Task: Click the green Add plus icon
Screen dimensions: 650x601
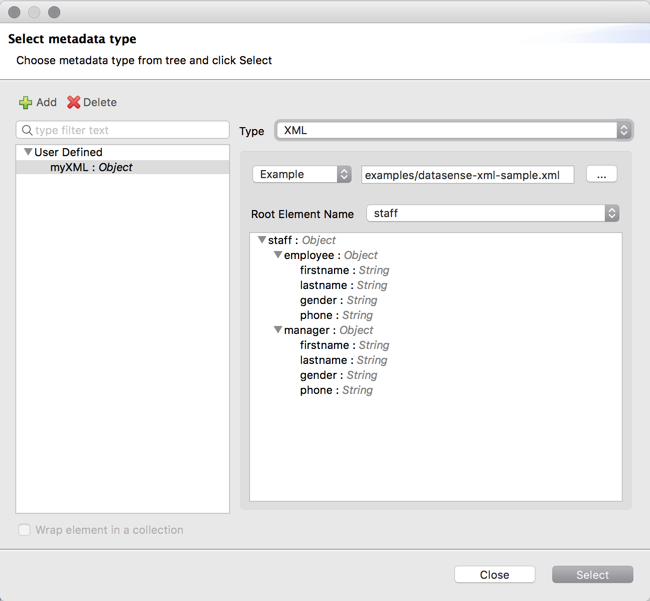Action: [26, 103]
